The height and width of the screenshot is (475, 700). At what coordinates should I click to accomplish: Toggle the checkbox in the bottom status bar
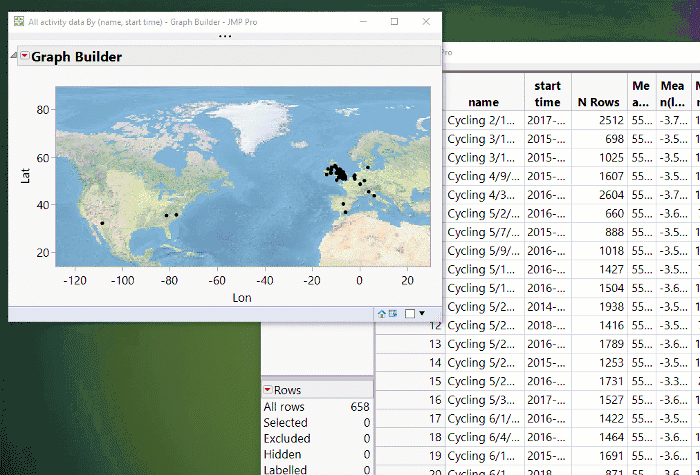click(410, 313)
